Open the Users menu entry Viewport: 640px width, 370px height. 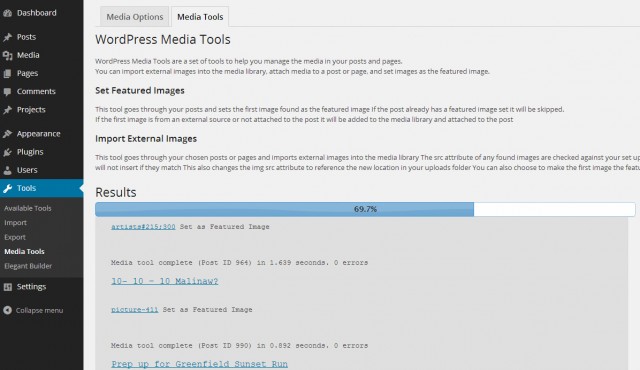tap(27, 170)
